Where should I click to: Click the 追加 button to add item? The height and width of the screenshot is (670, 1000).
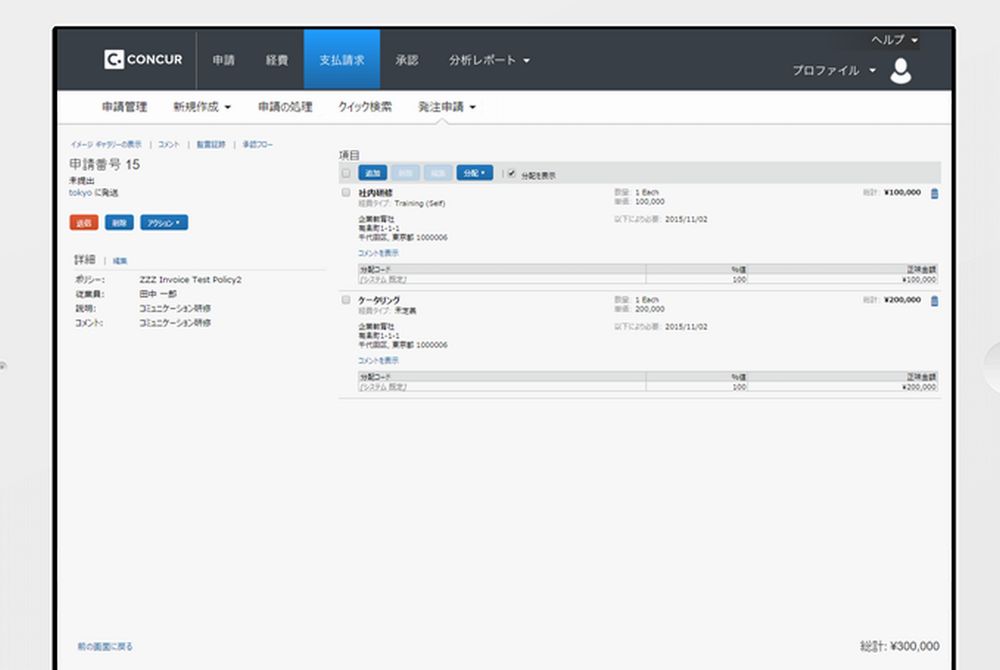pyautogui.click(x=372, y=173)
